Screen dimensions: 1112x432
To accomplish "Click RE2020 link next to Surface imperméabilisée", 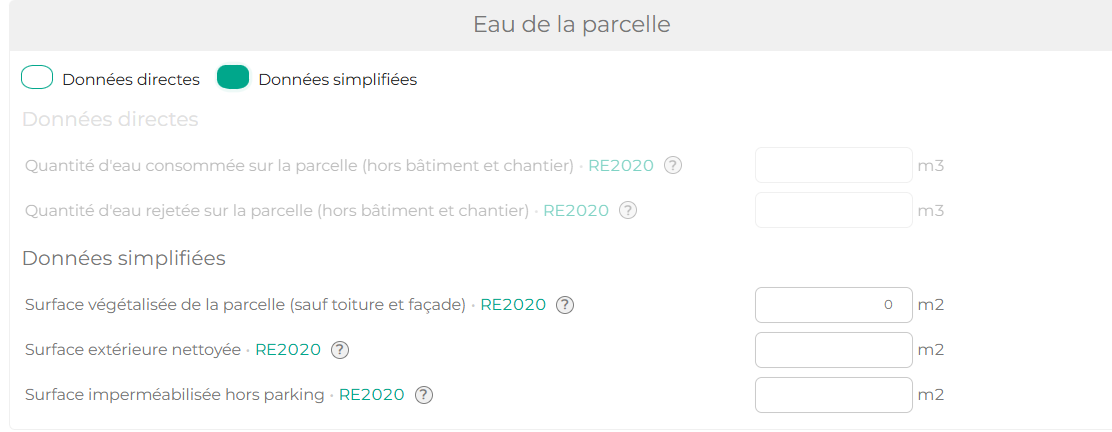I will click(x=371, y=395).
